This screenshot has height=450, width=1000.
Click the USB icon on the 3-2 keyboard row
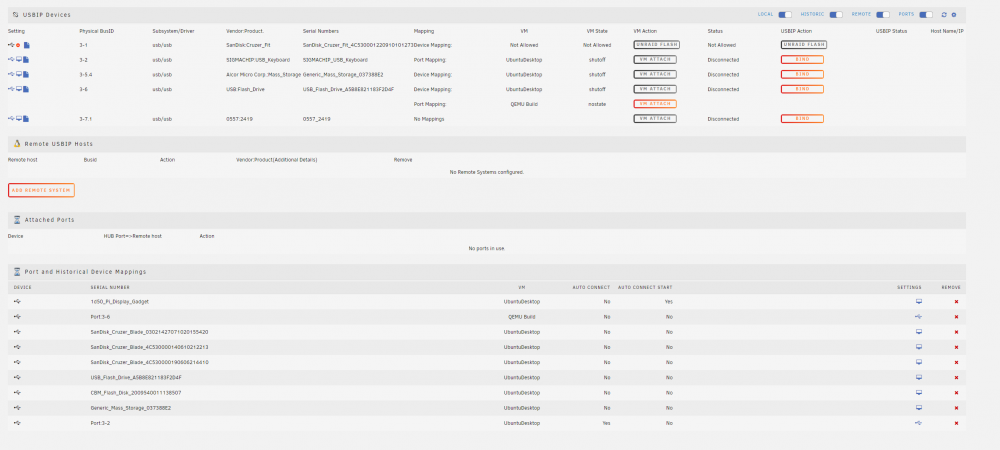coord(11,60)
